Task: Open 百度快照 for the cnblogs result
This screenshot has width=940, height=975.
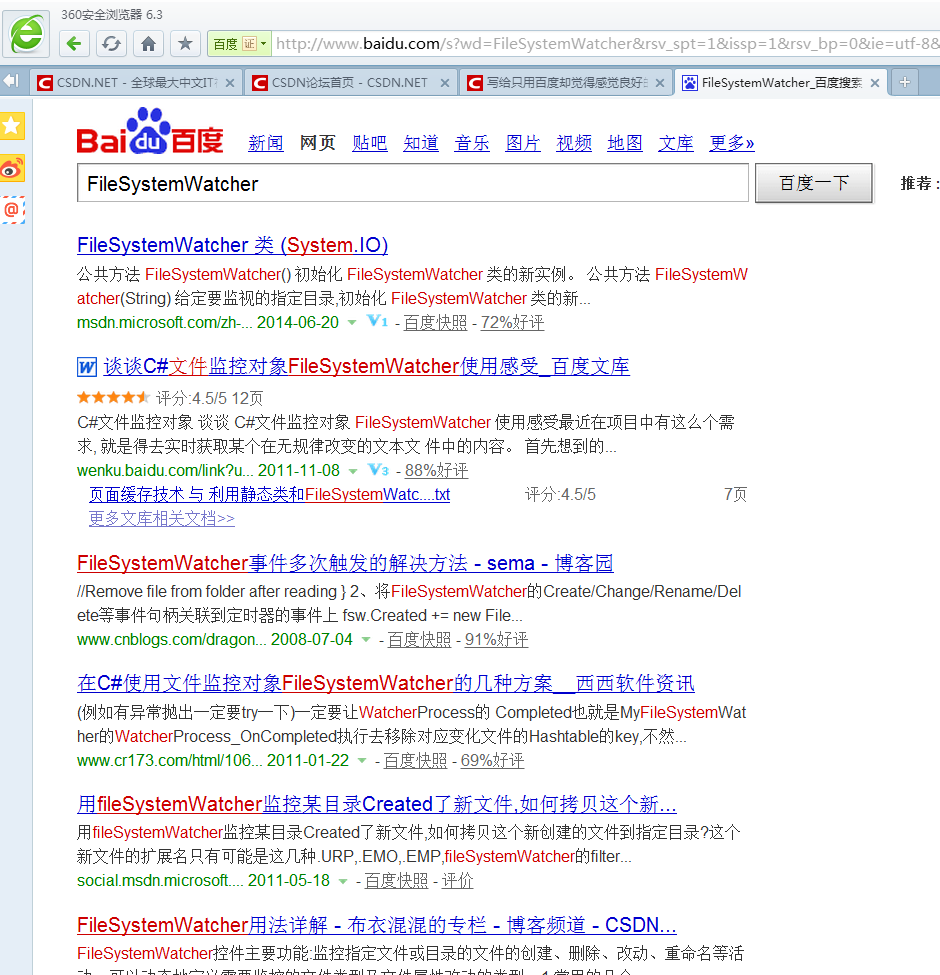Action: [x=419, y=640]
